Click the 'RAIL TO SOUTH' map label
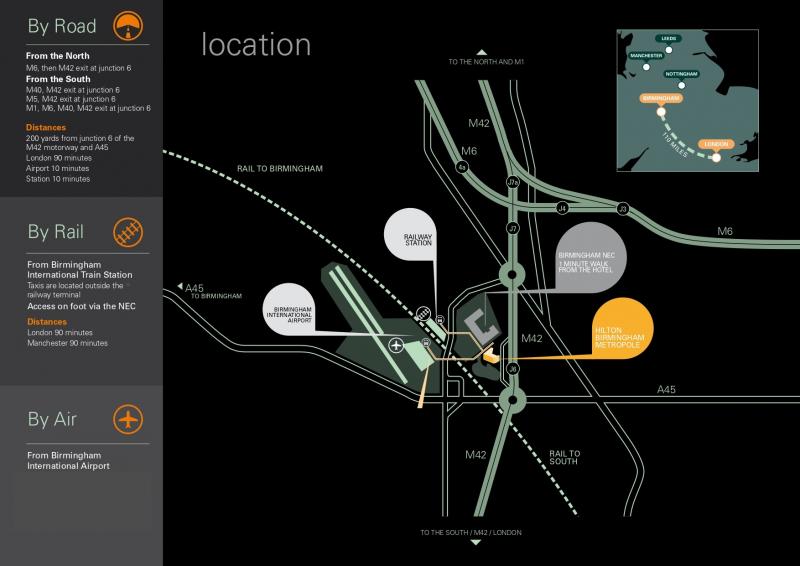 [x=564, y=457]
